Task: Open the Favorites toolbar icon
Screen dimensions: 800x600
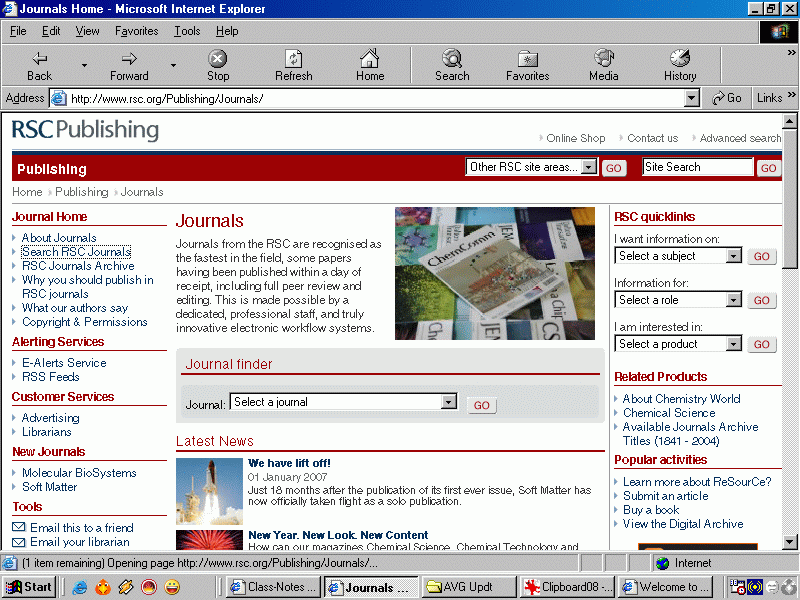Action: (528, 59)
